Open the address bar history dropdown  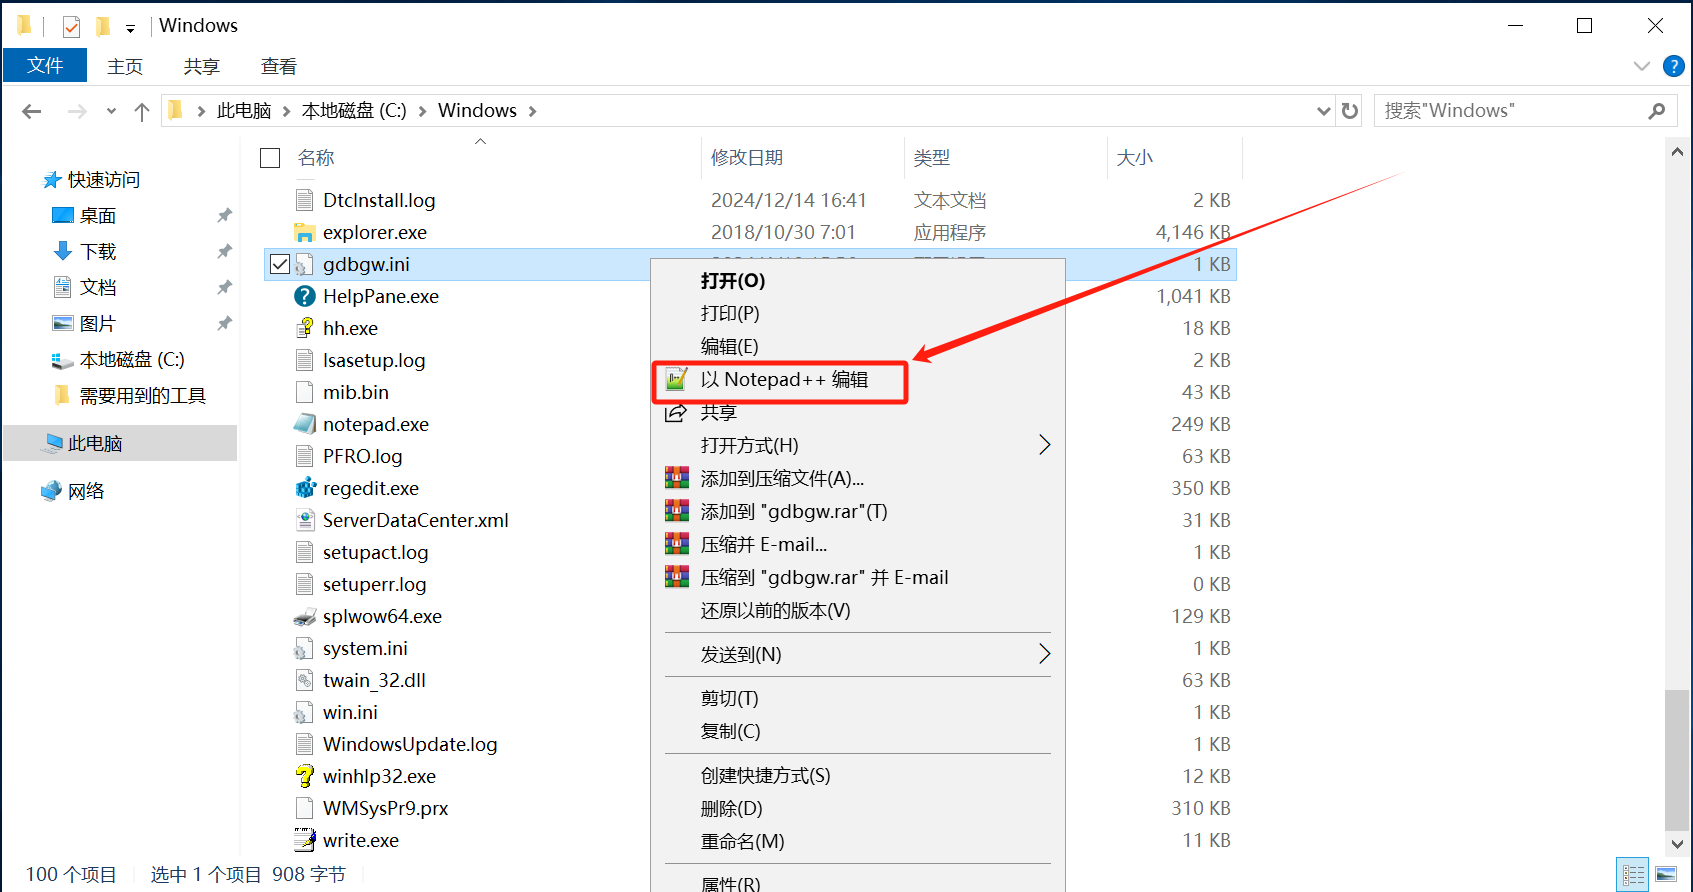click(1323, 111)
